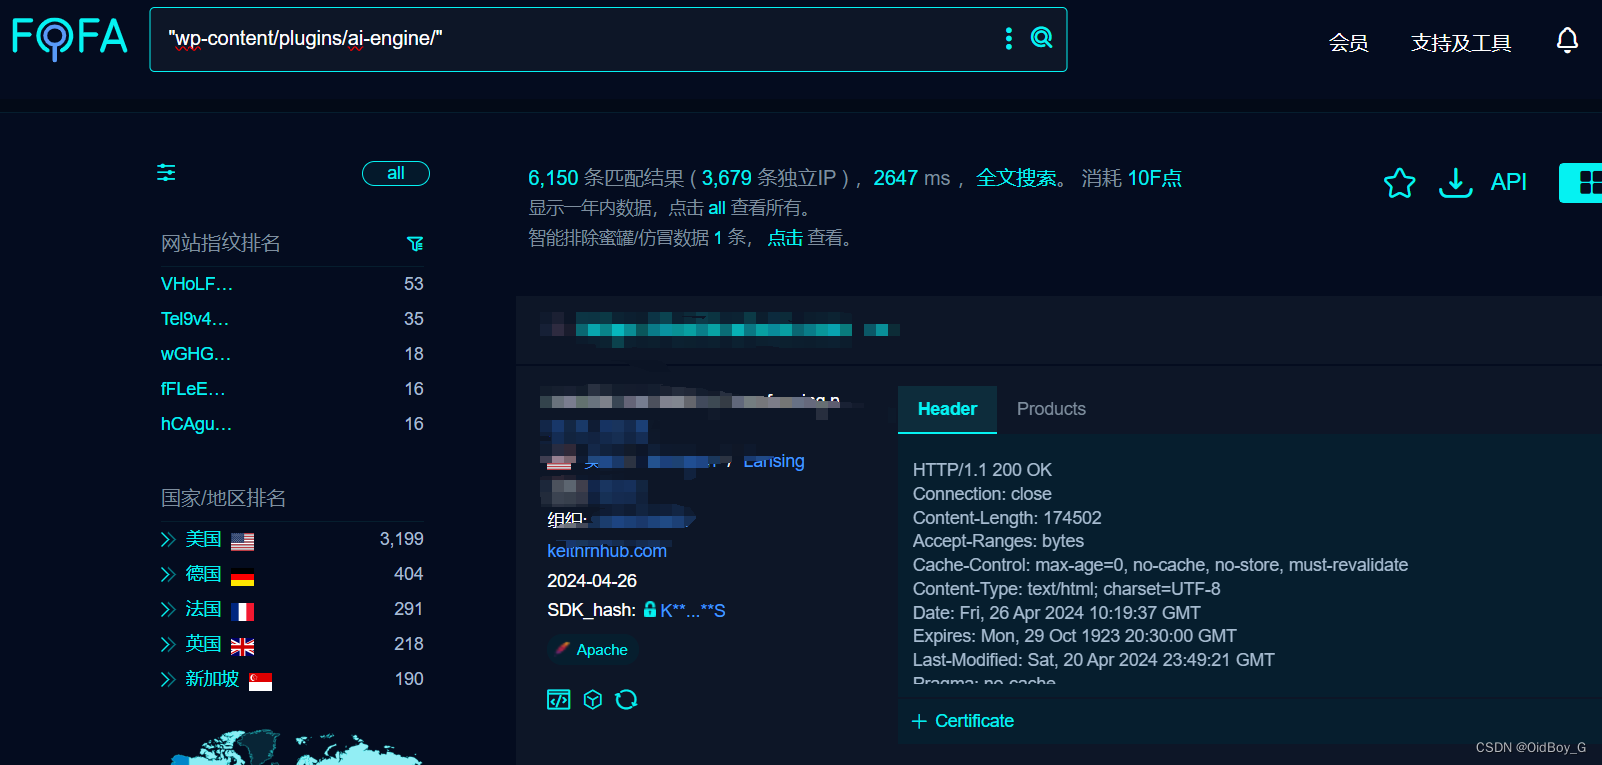1602x765 pixels.
Task: Open search options three-dot menu
Action: click(x=1008, y=38)
